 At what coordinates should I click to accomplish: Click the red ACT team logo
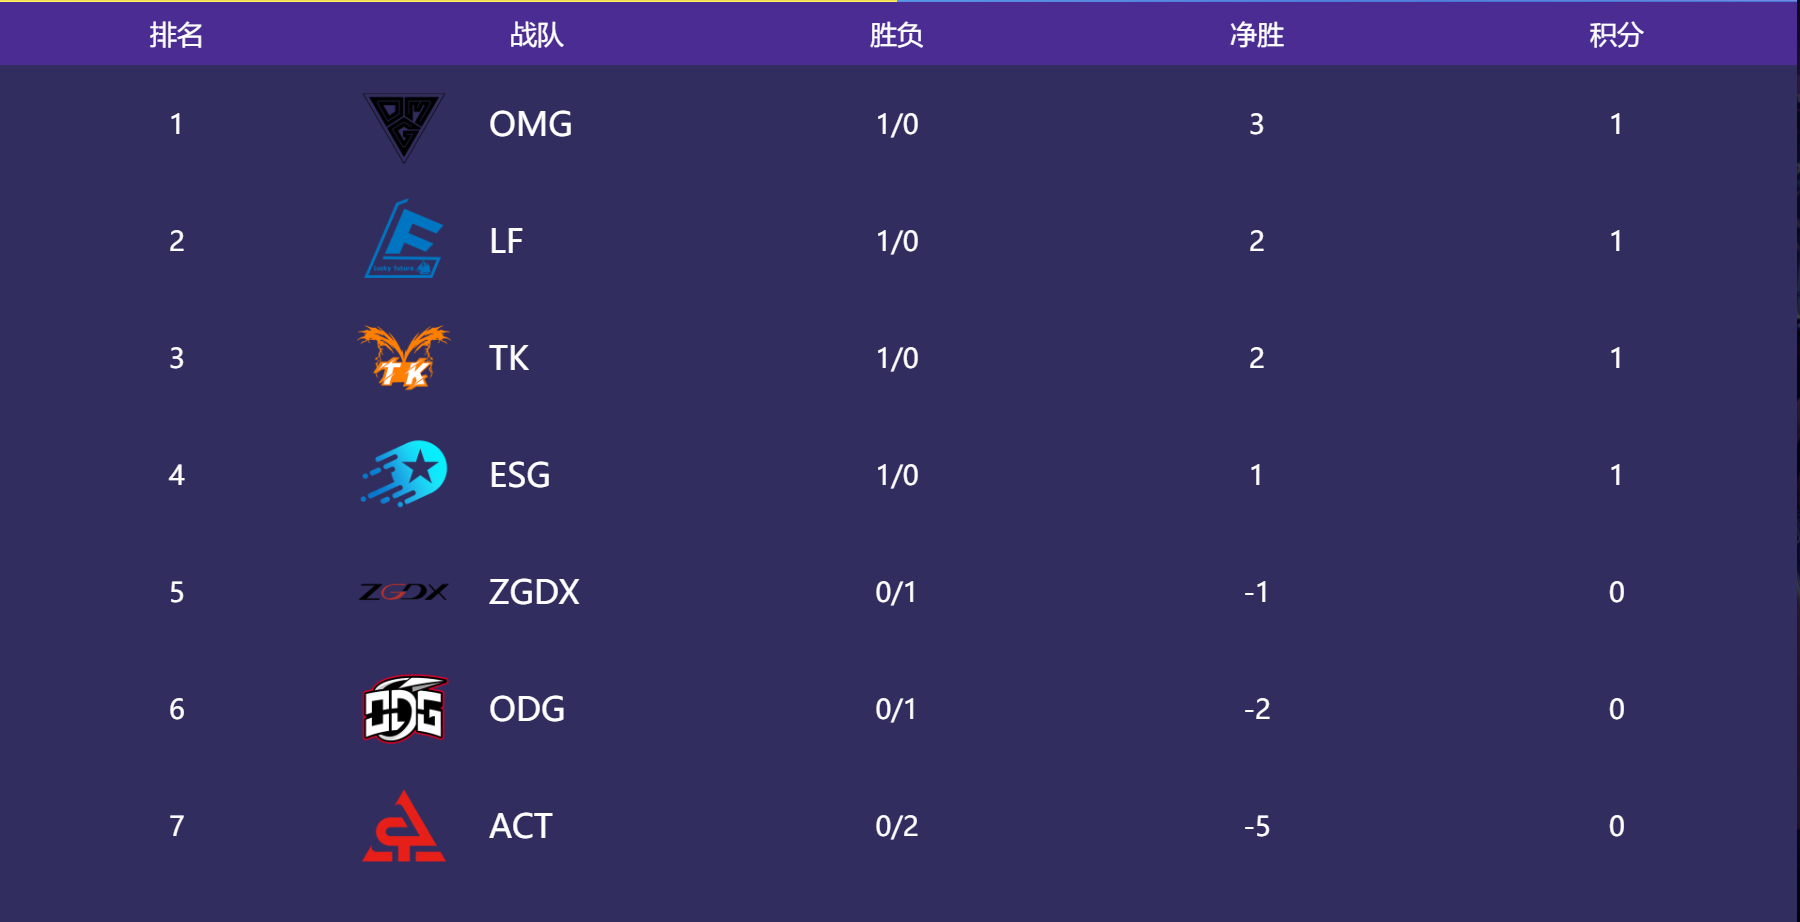(x=404, y=826)
